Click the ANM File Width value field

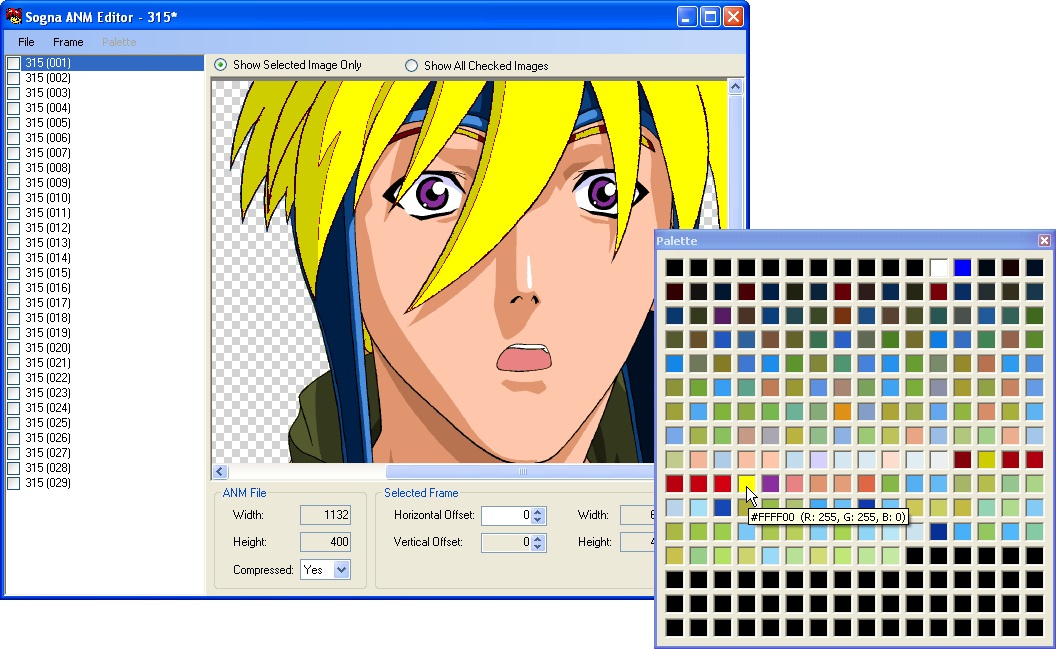tap(325, 515)
